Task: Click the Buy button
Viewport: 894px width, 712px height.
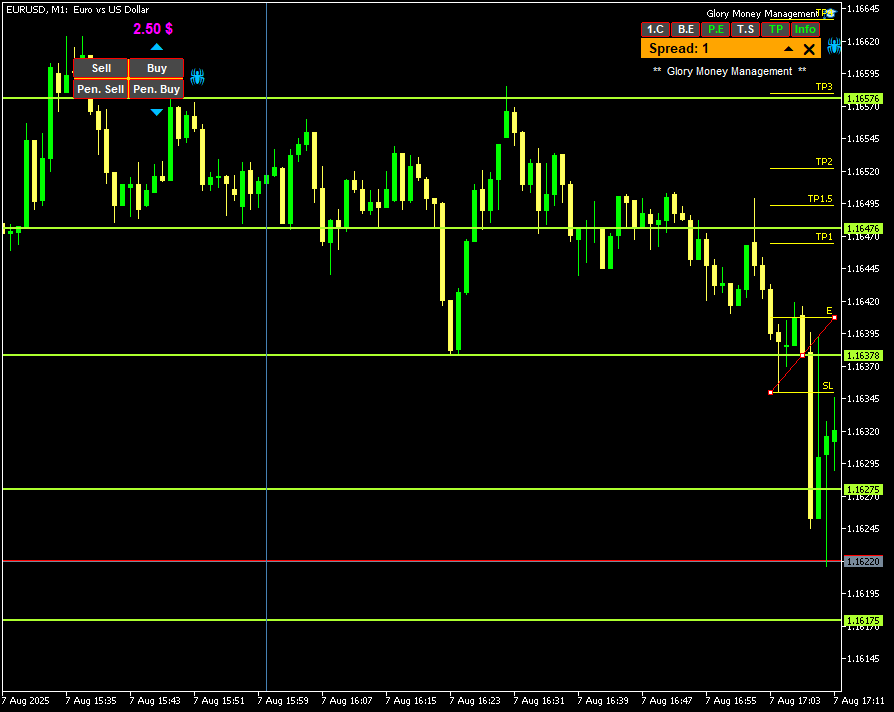Action: coord(156,68)
